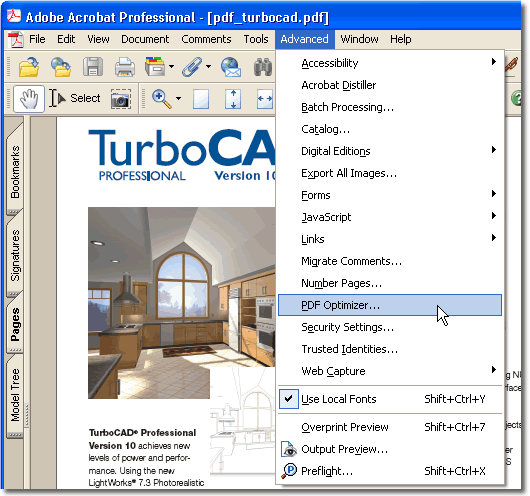Click the paperclip Attach File icon
Viewport: 530px width, 496px height.
(192, 66)
